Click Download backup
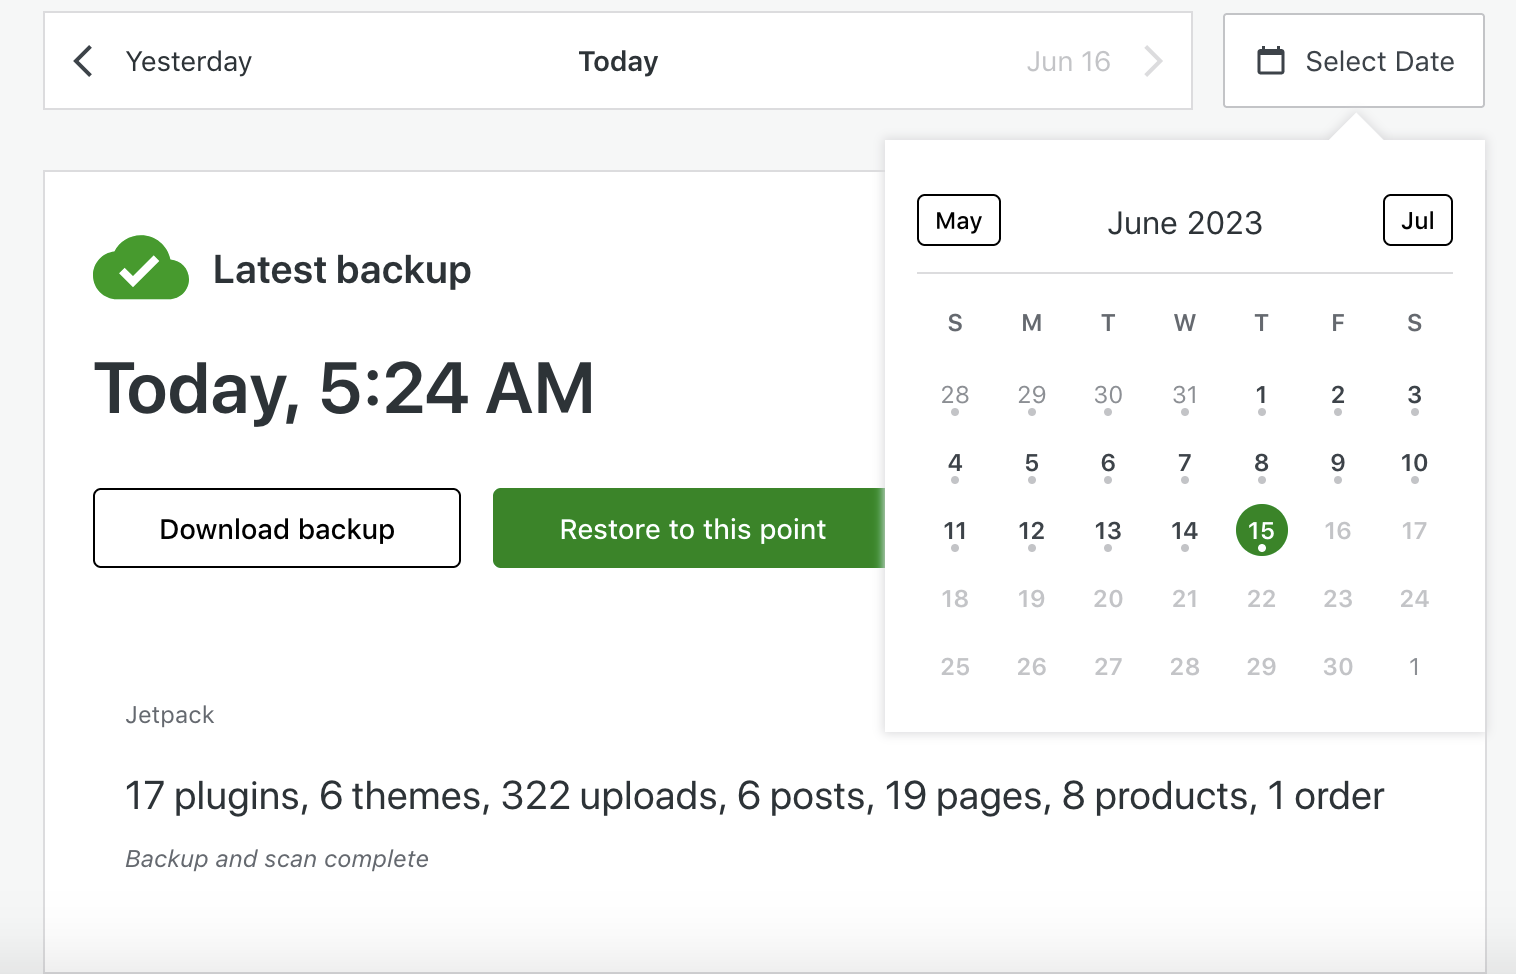 (x=276, y=528)
